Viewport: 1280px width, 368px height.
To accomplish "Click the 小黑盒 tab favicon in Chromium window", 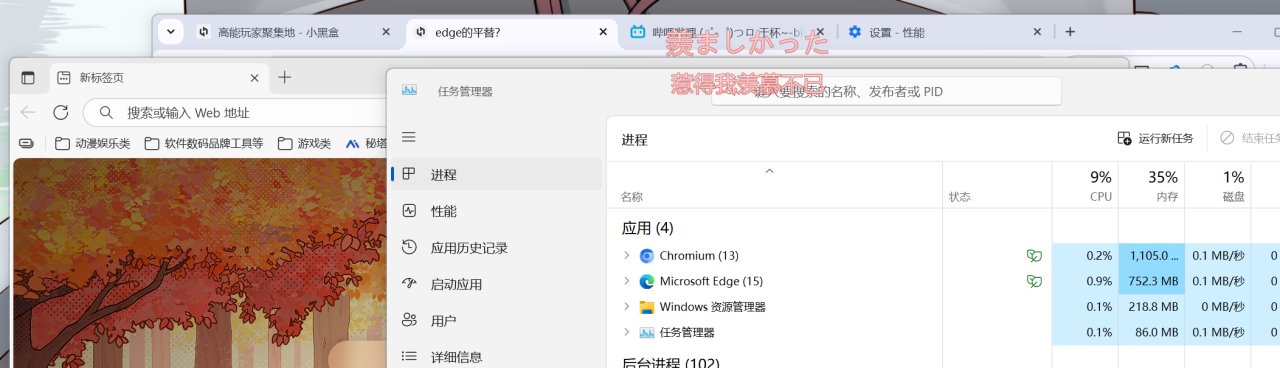I will coord(204,32).
